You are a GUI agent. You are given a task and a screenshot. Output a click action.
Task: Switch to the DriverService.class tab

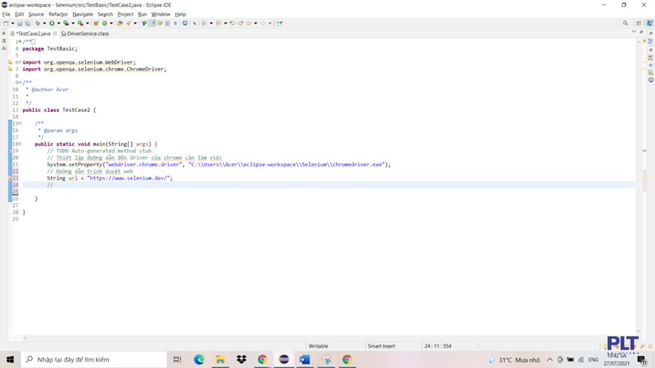point(85,33)
